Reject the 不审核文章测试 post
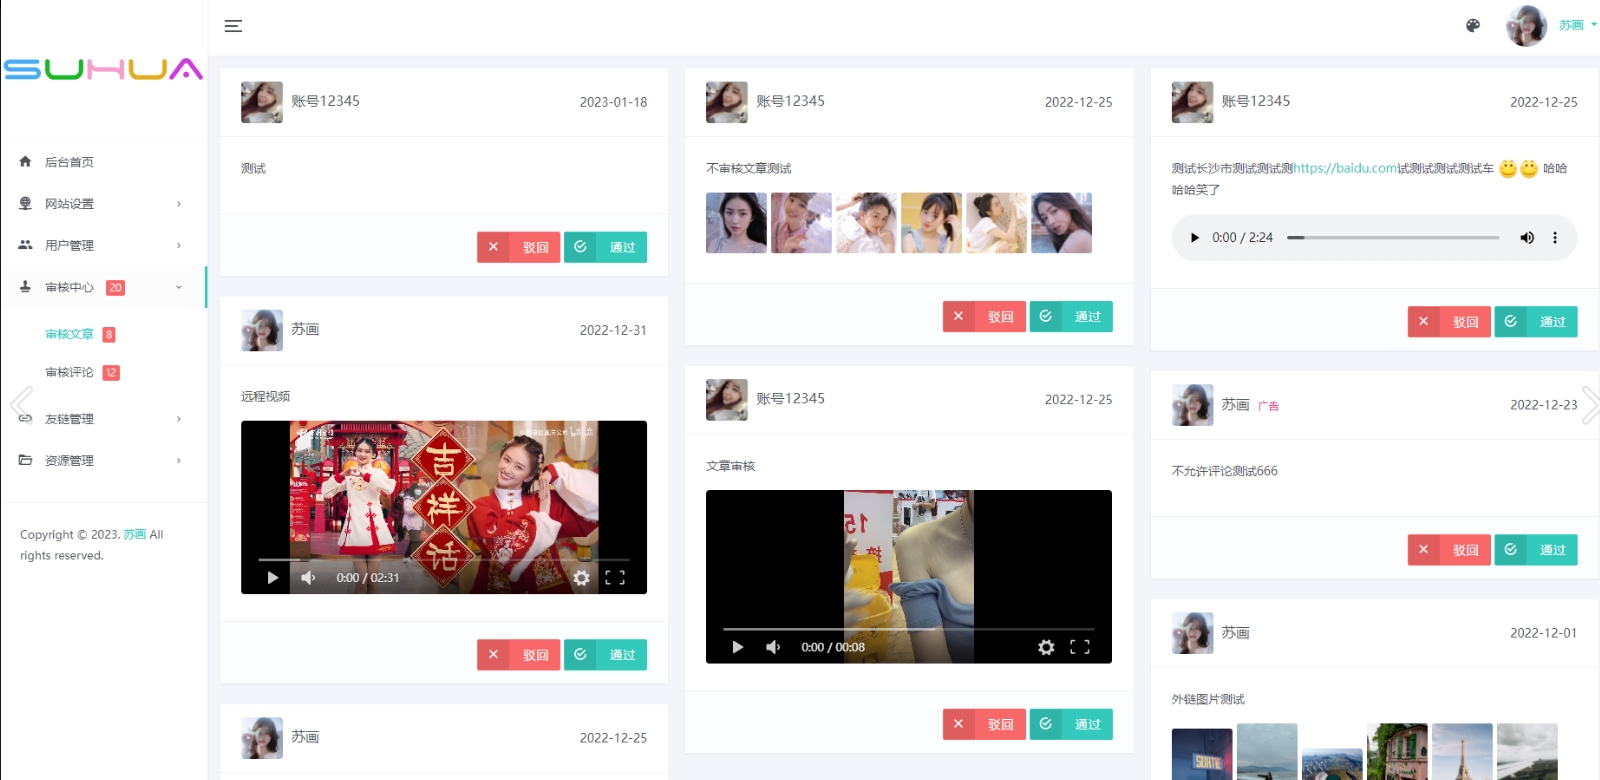1600x780 pixels. tap(984, 316)
